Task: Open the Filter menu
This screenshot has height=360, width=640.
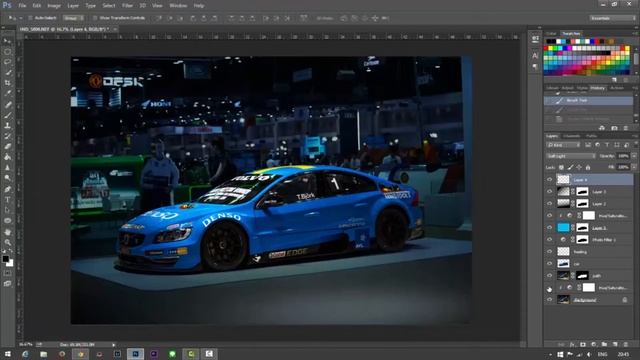Action: pos(127,6)
